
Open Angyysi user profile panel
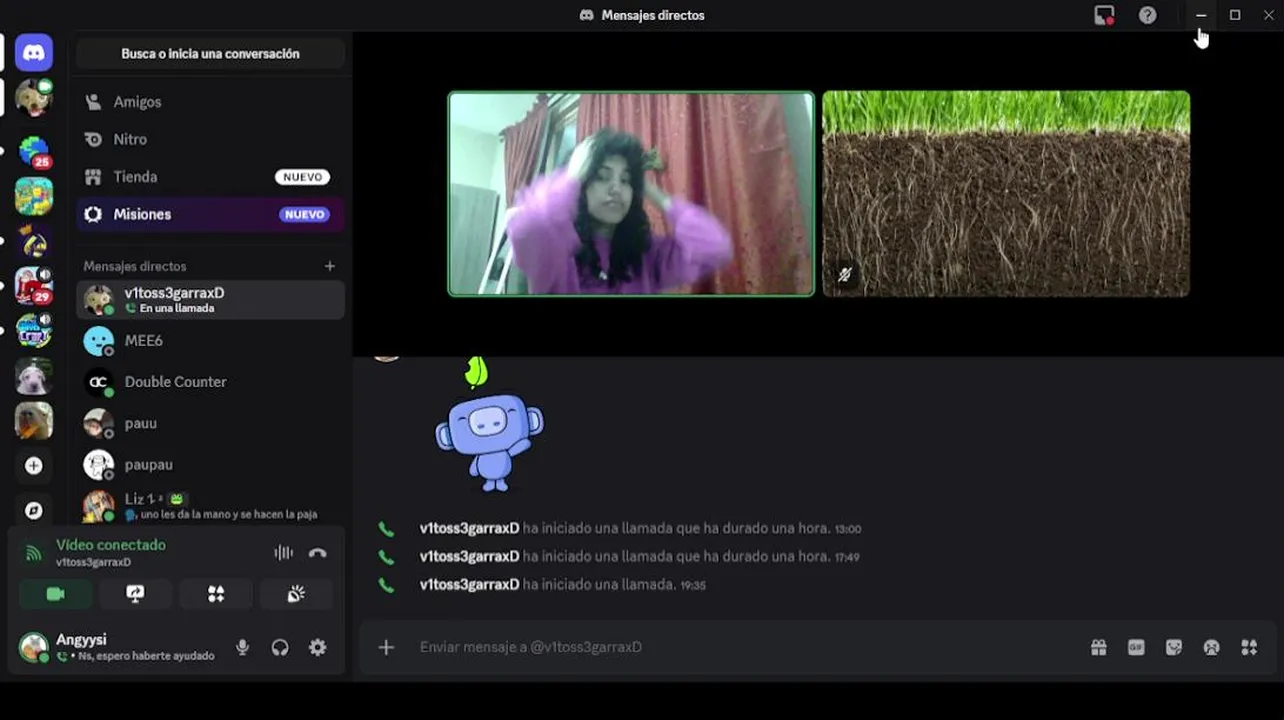[x=120, y=647]
